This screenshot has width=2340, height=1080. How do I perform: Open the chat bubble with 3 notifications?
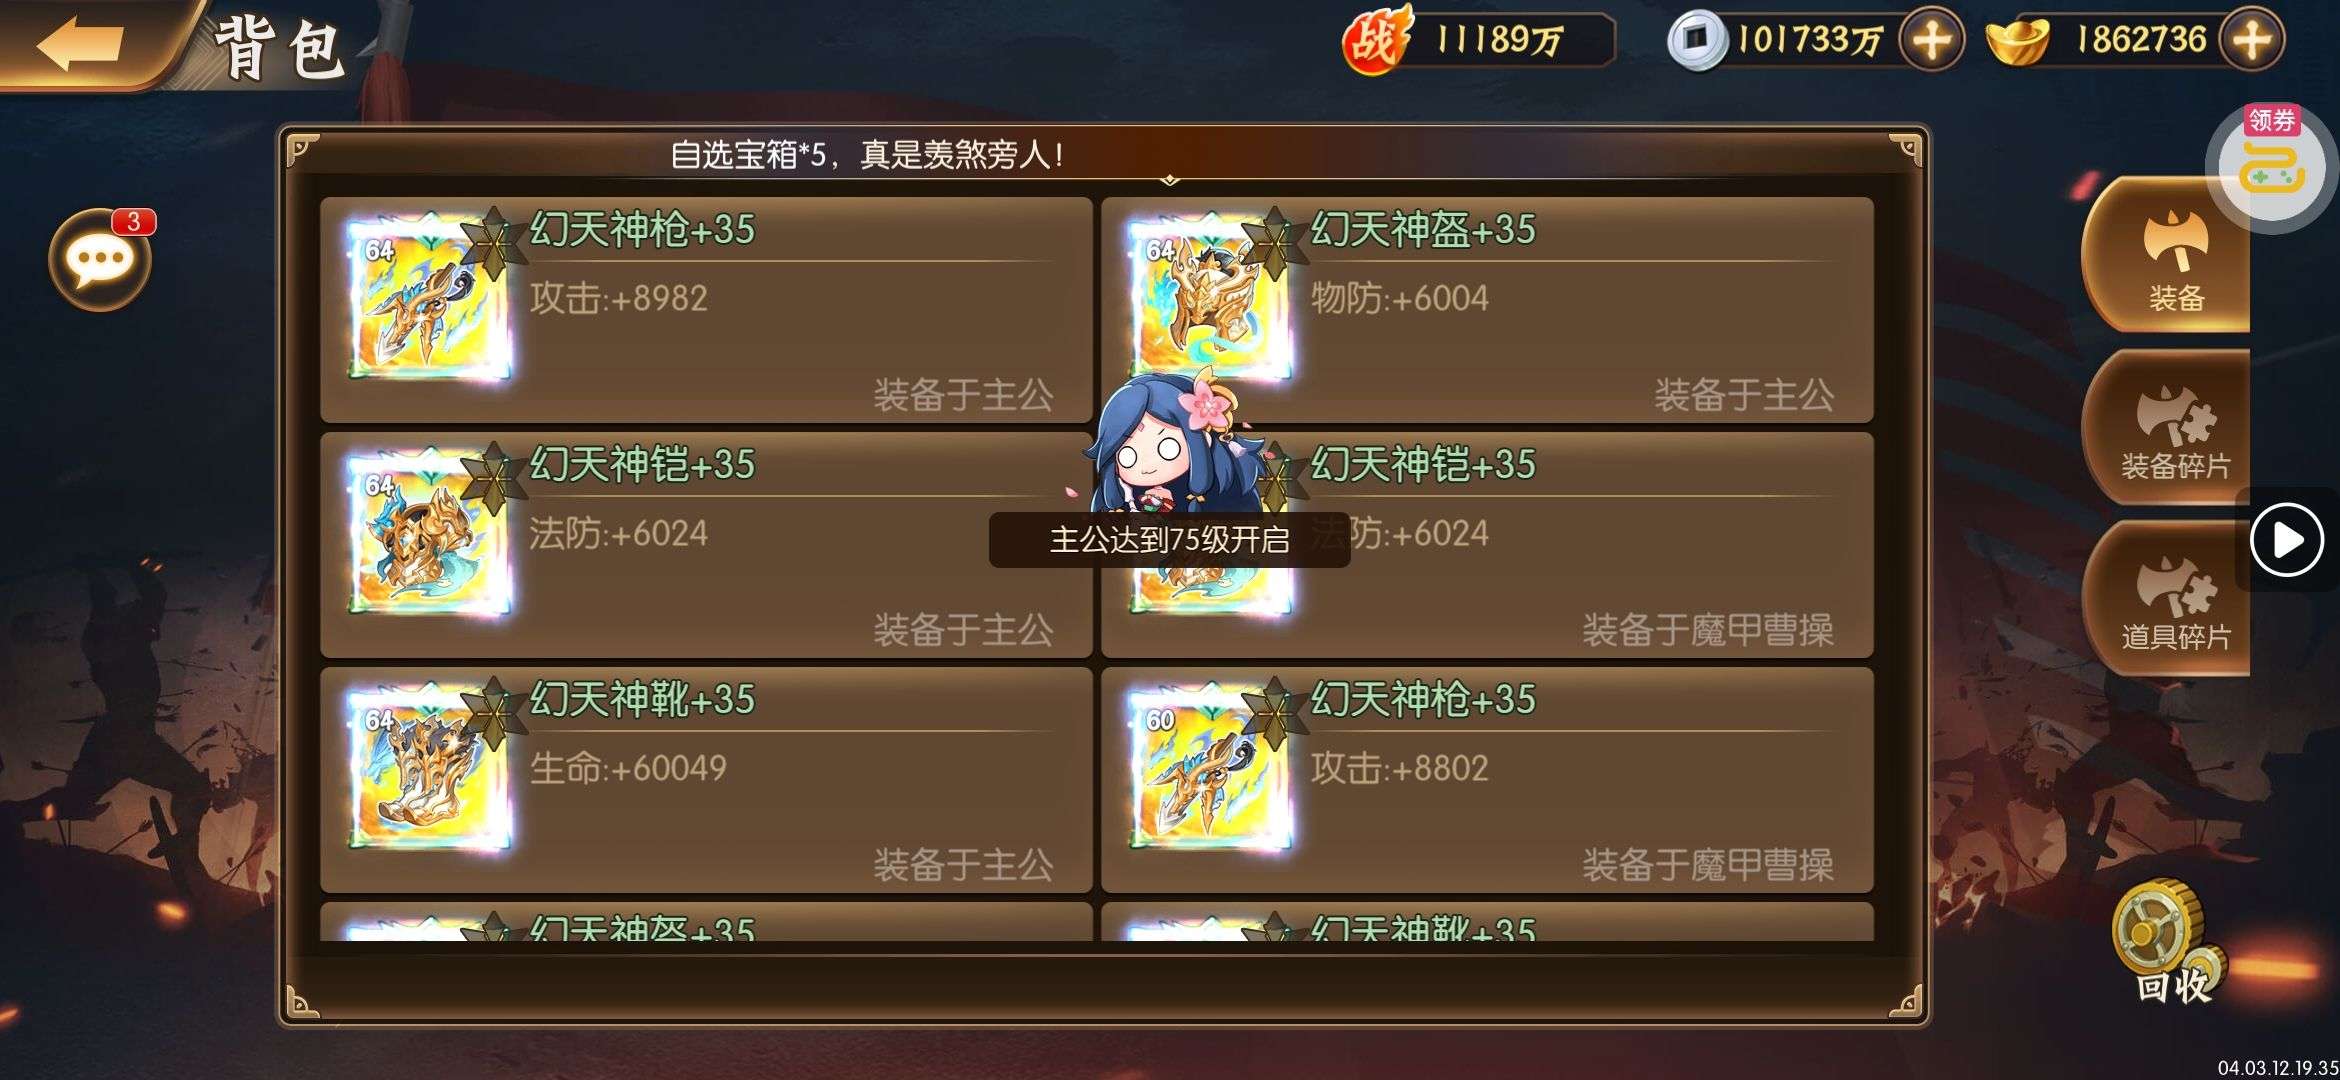point(100,260)
